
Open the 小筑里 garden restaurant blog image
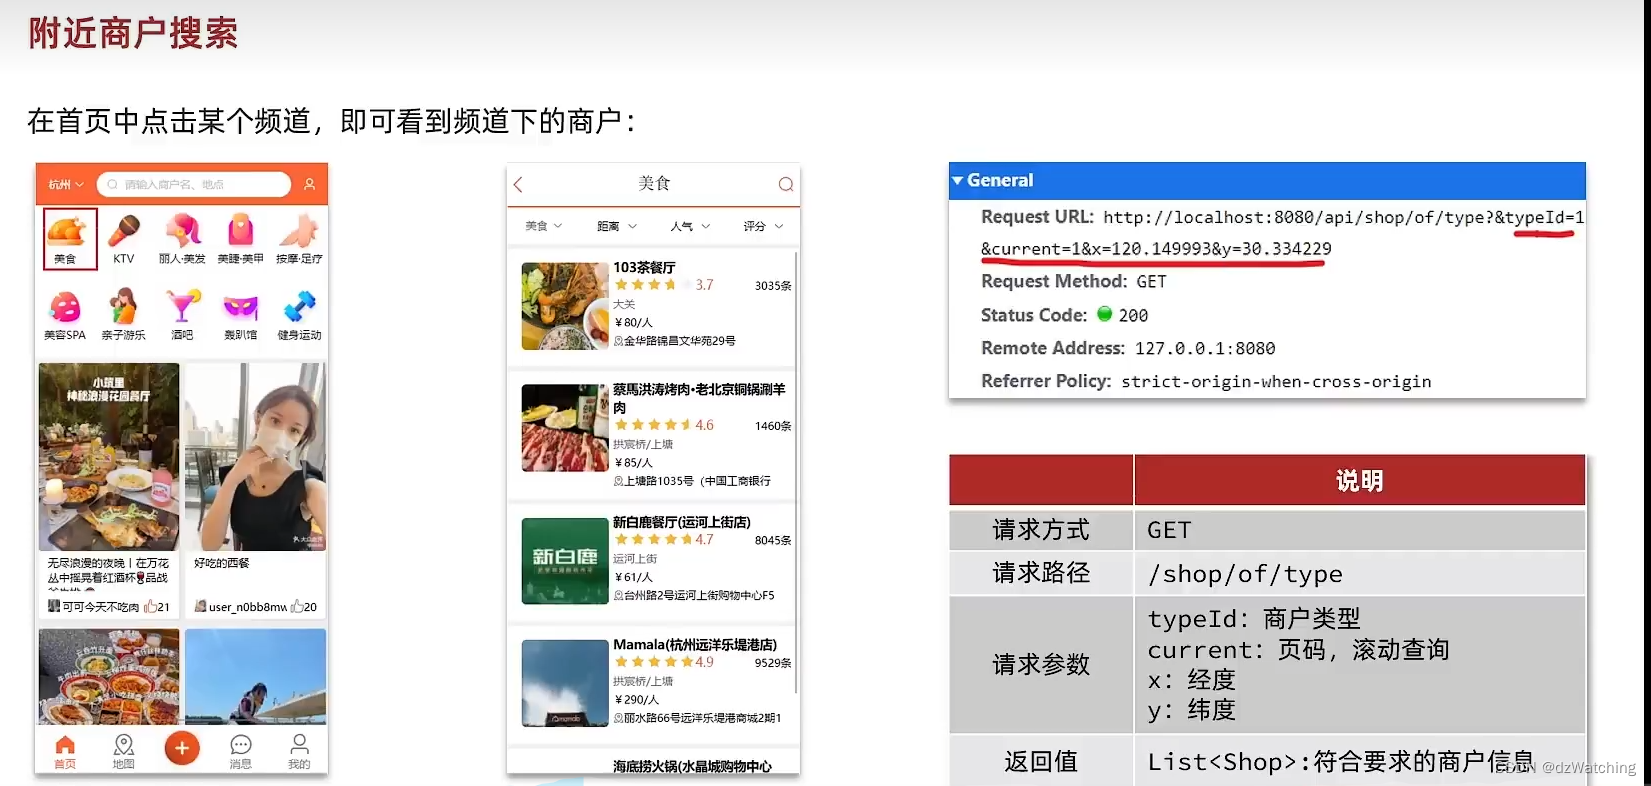pos(109,457)
